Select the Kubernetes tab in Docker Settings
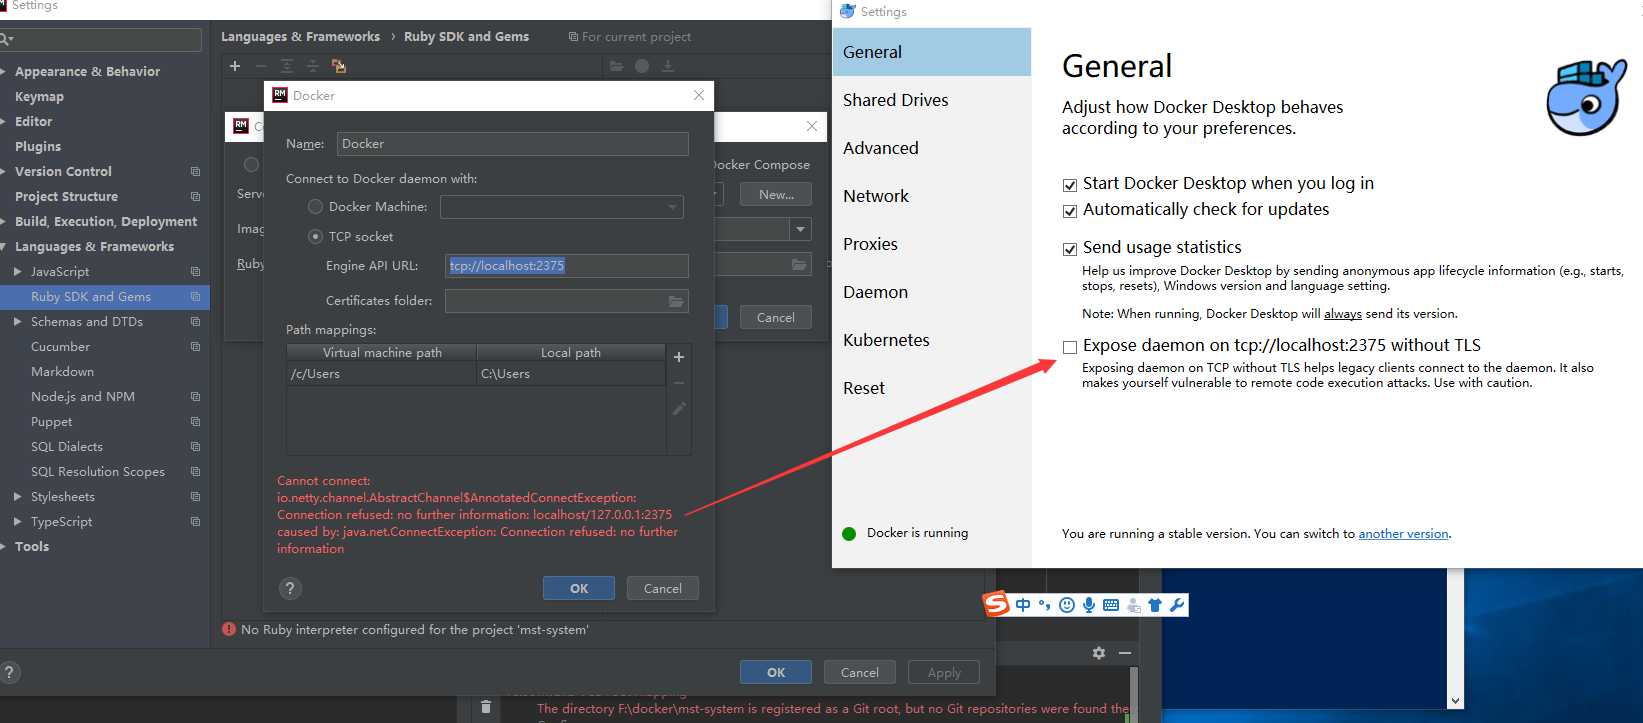The height and width of the screenshot is (723, 1643). [x=931, y=340]
